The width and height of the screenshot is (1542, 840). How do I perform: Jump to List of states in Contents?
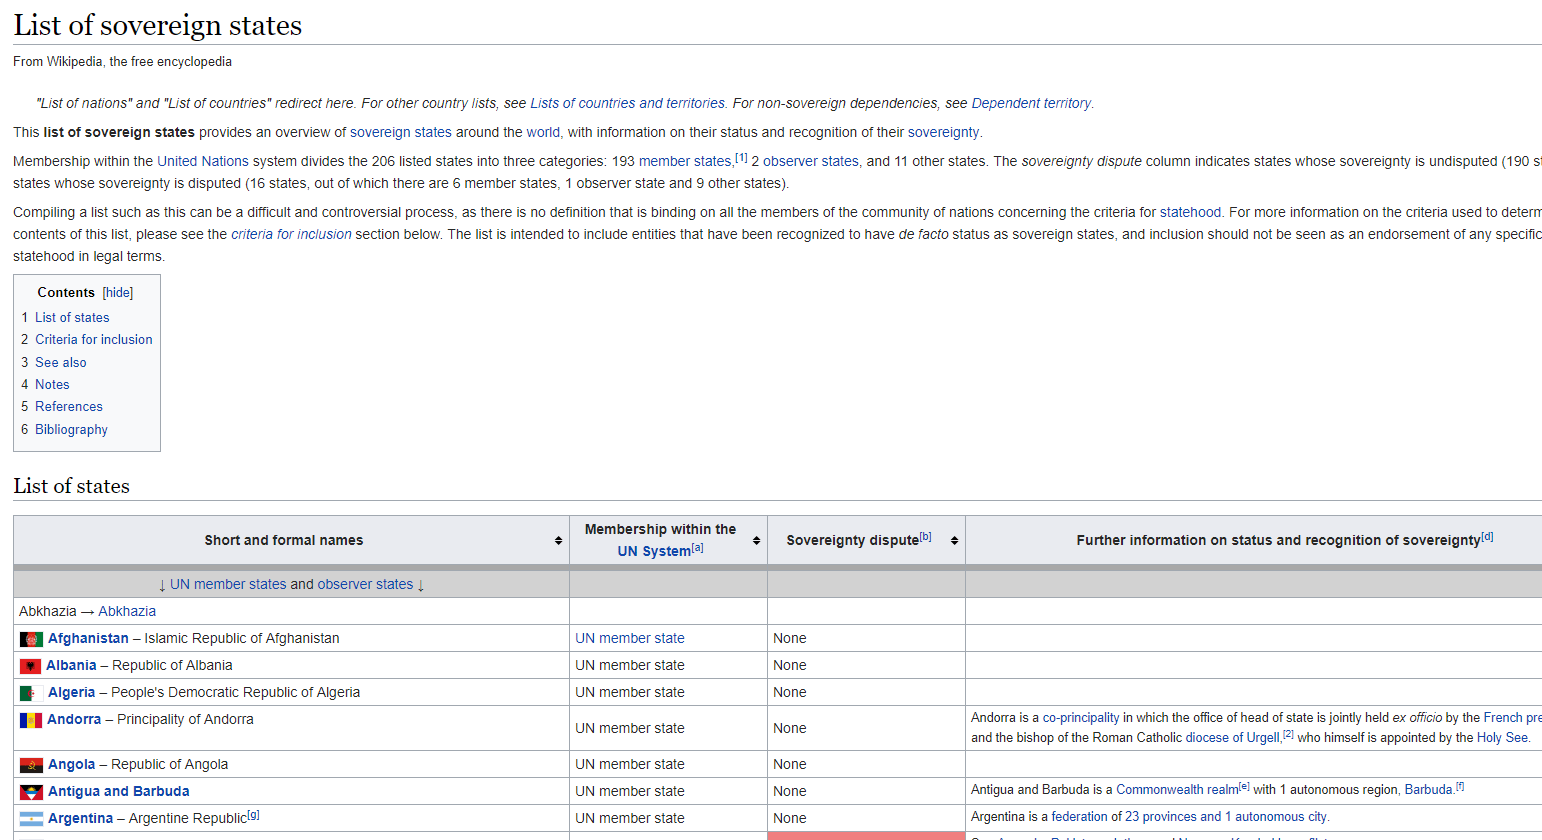click(72, 318)
